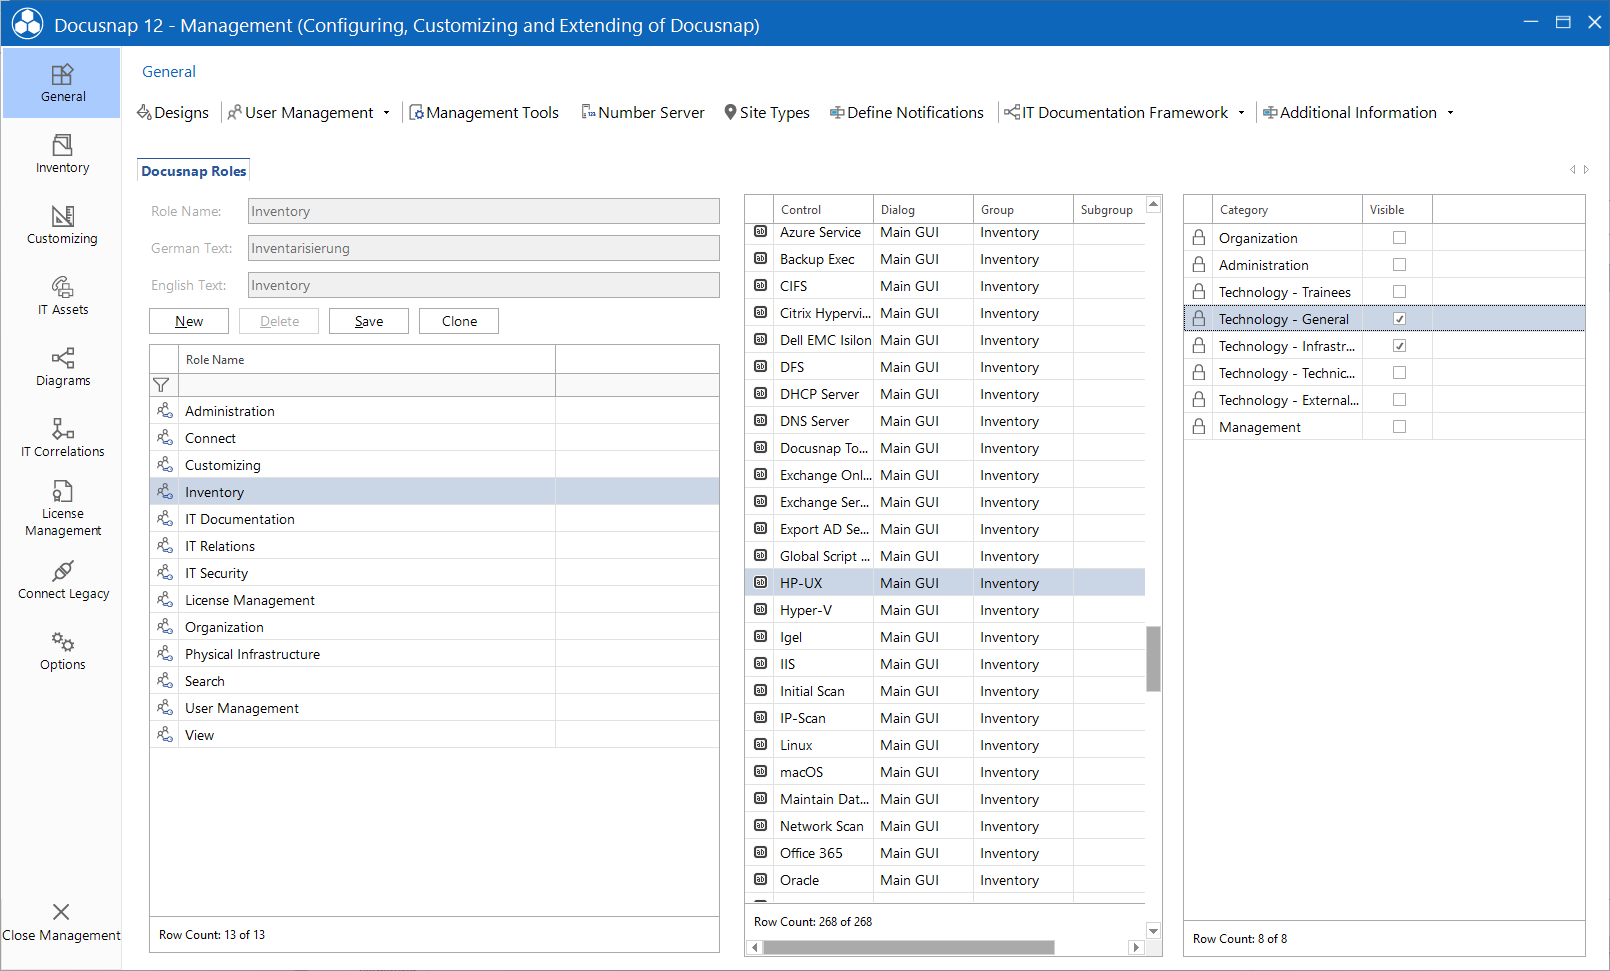Expand the Additional Information dropdown arrow

pos(1451,113)
